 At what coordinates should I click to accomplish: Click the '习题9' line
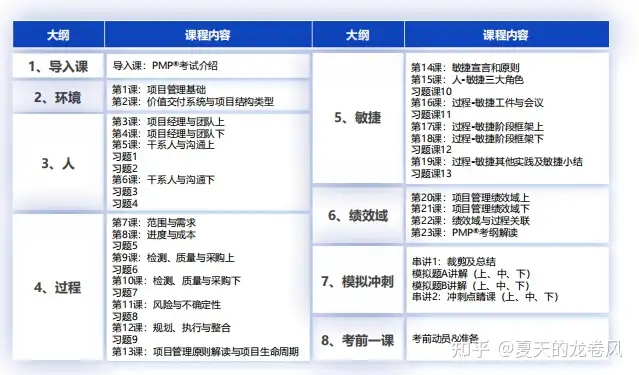point(125,340)
